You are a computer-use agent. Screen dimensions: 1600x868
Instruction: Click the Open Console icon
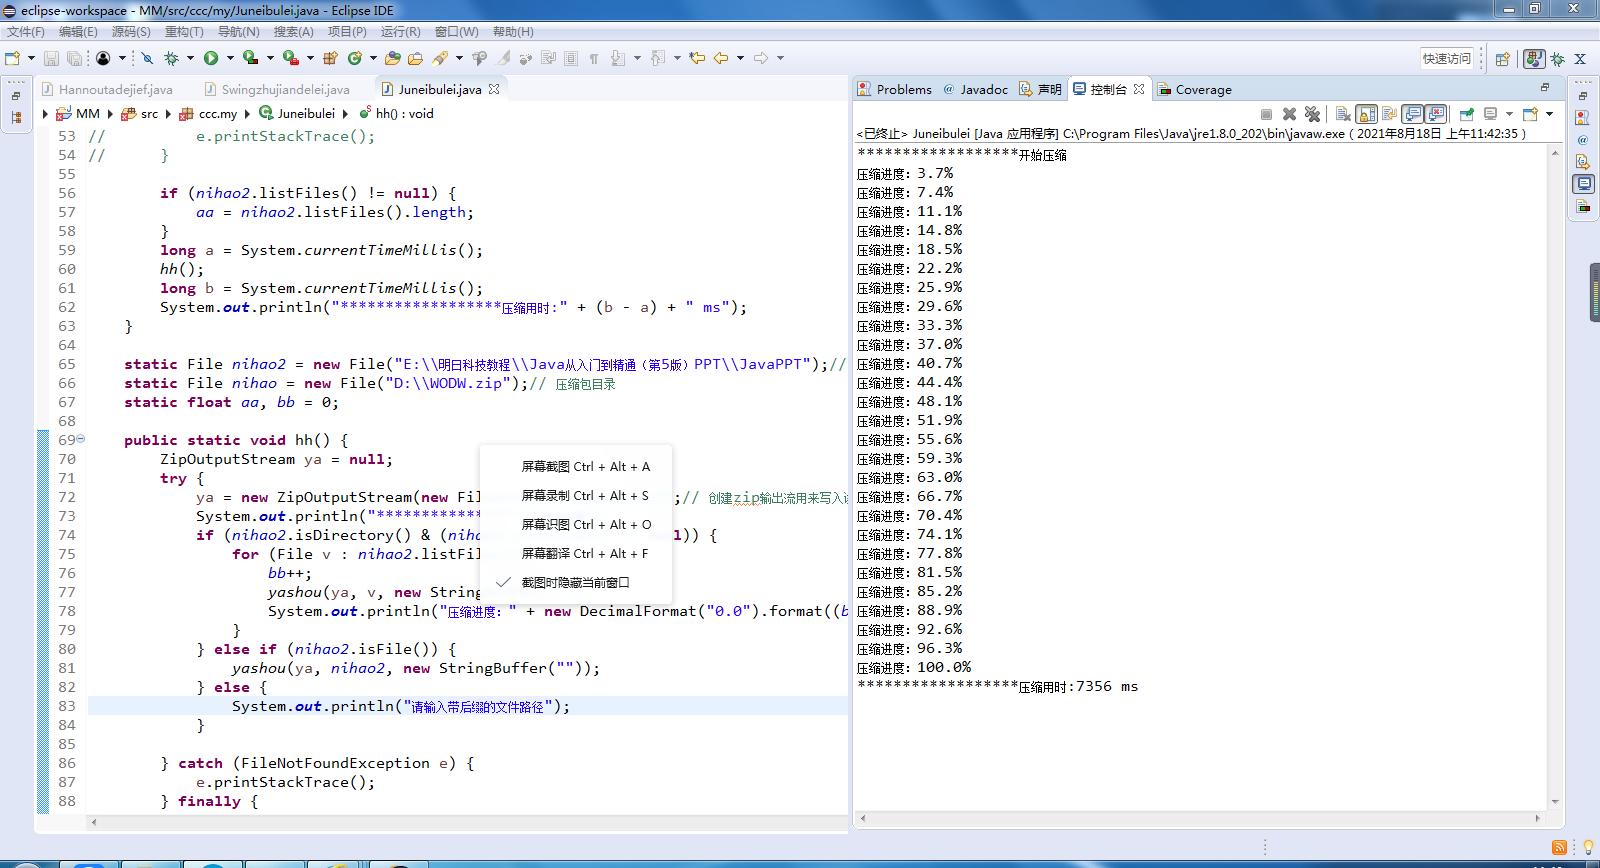coord(1530,114)
